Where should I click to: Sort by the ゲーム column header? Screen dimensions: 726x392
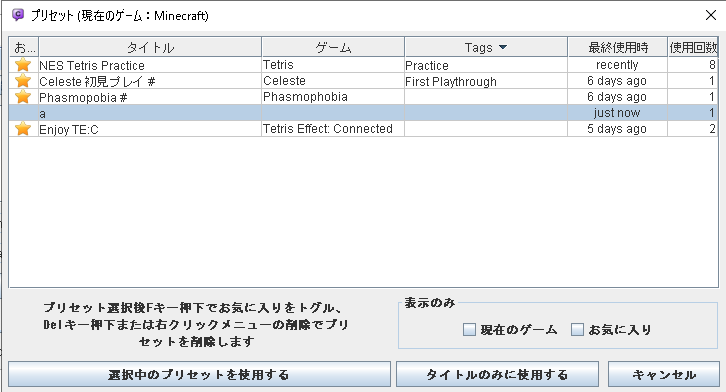333,47
